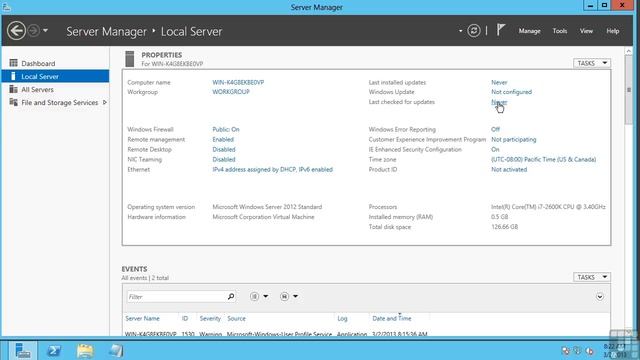Click NIC Teaming Disabled link
This screenshot has height=360, width=640.
point(224,160)
